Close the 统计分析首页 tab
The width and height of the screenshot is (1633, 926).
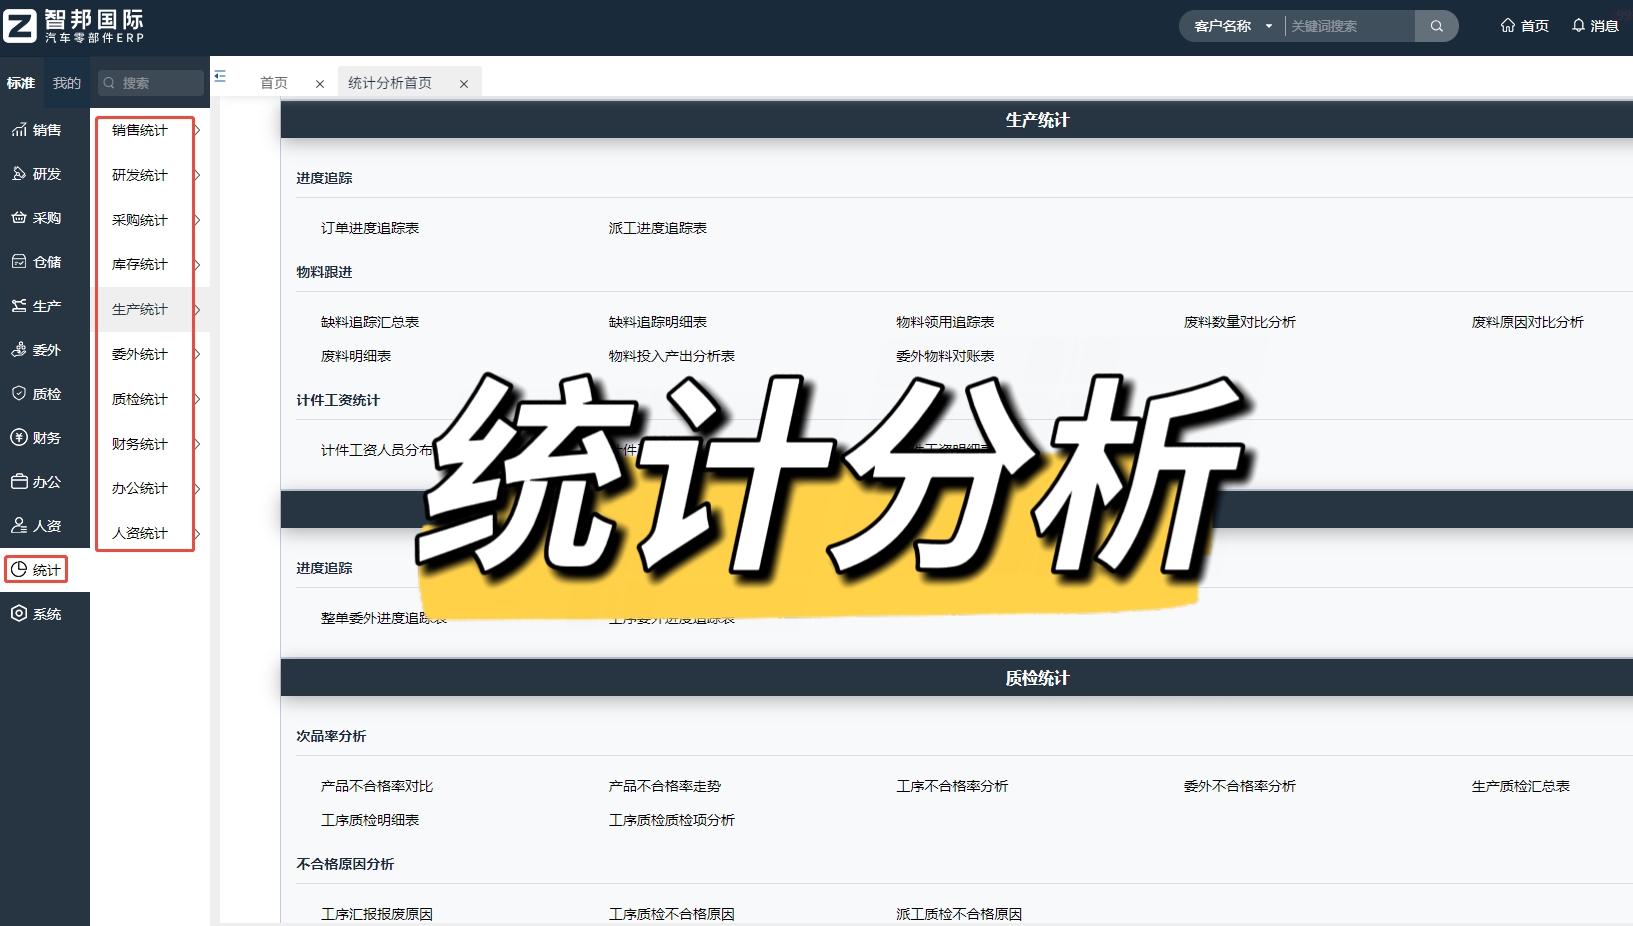464,84
